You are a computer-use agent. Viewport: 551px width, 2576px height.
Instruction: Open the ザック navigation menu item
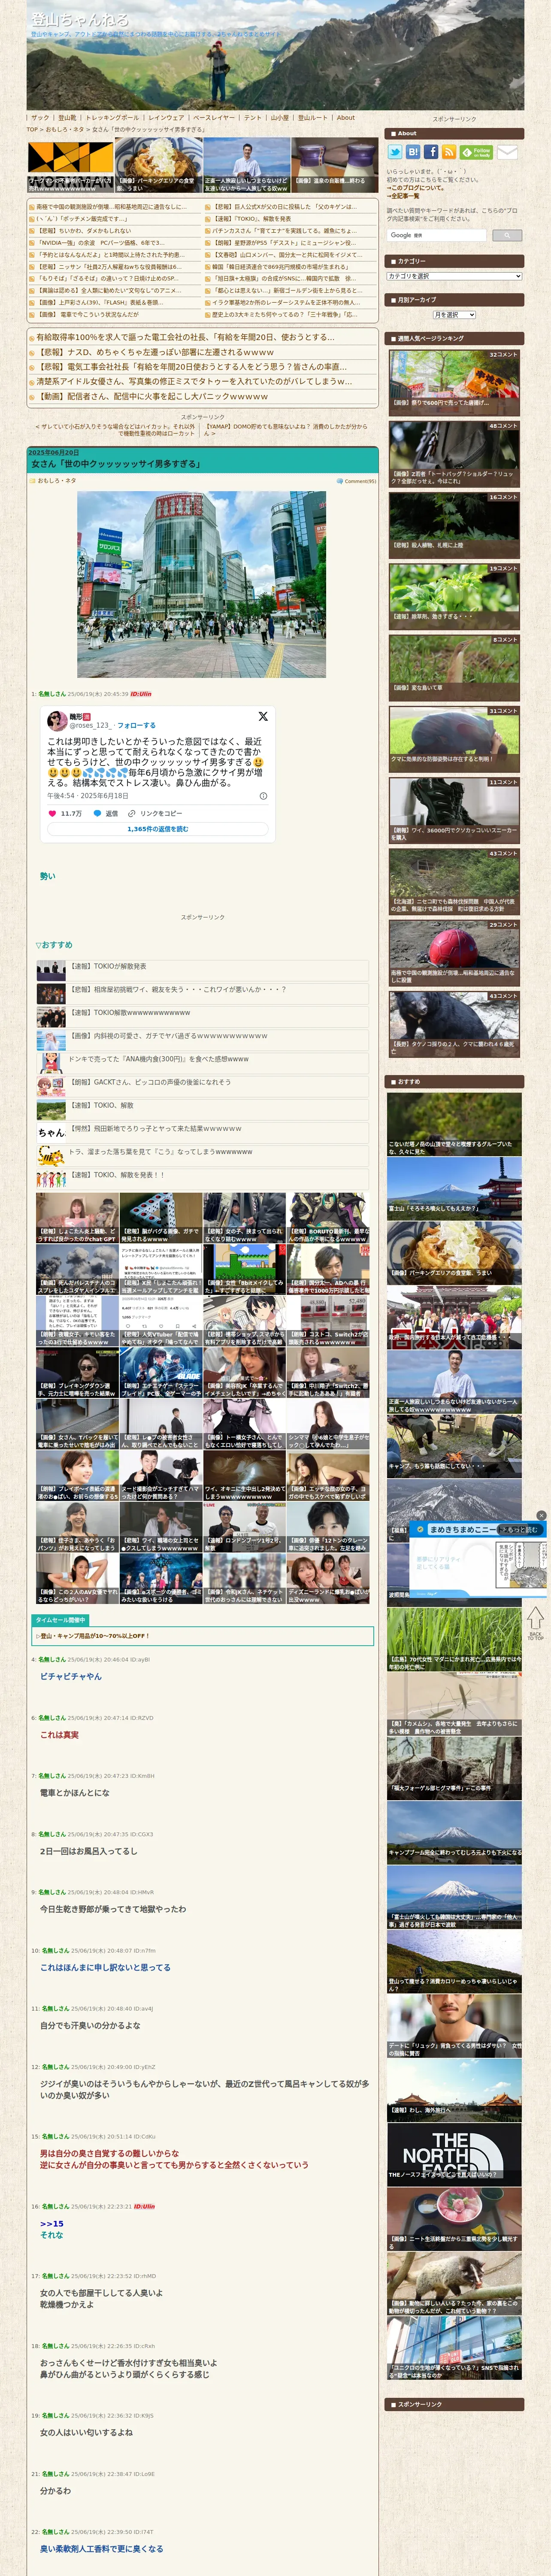pos(40,118)
